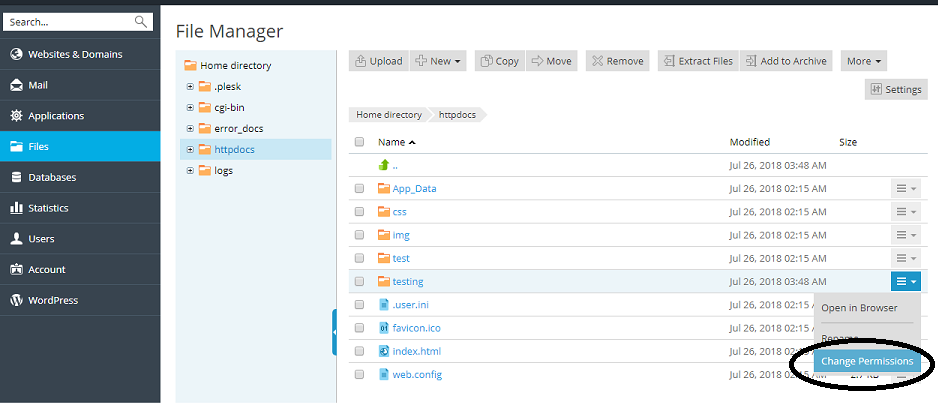Choose Change Permissions from context menu
This screenshot has height=420, width=938.
pos(867,361)
